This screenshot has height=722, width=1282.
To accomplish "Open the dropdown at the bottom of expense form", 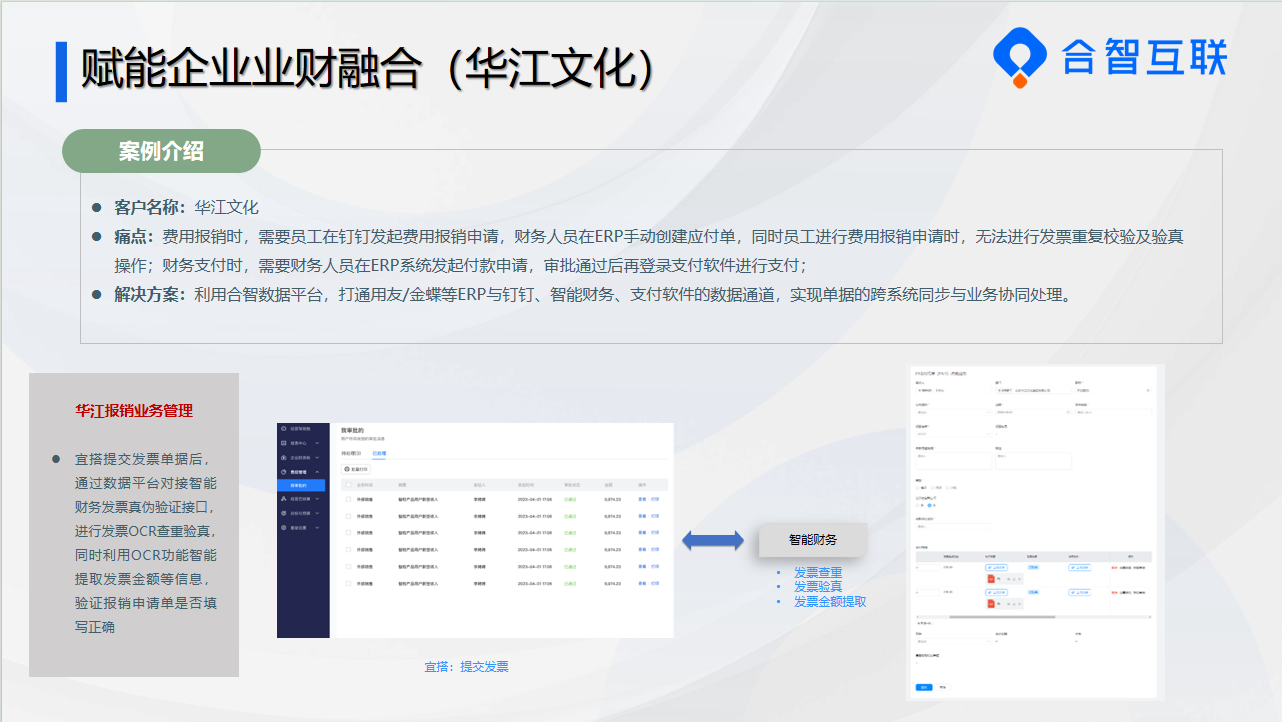I will coord(954,641).
